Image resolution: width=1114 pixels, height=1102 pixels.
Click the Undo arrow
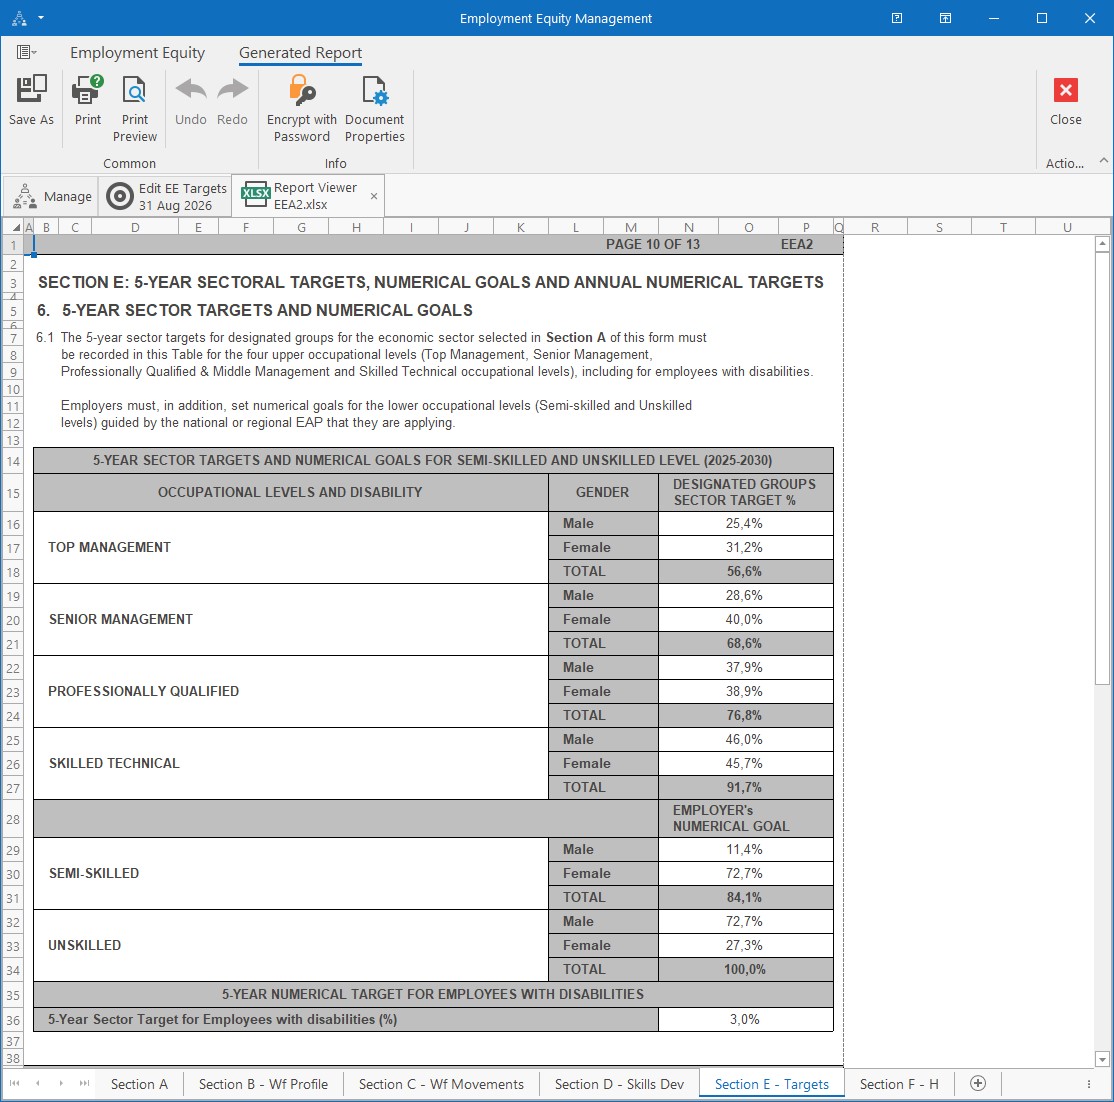(190, 90)
